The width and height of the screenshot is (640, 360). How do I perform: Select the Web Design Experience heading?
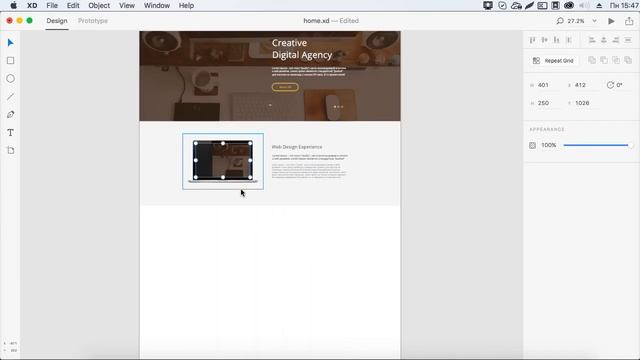click(297, 147)
